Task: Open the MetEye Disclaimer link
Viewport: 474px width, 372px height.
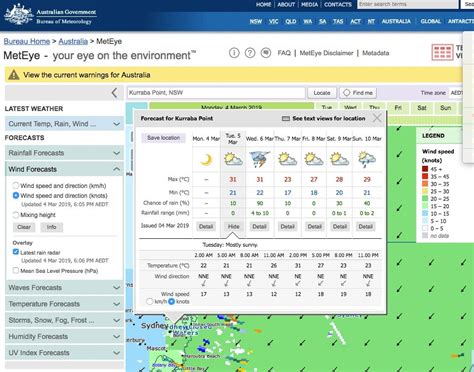Action: click(326, 53)
